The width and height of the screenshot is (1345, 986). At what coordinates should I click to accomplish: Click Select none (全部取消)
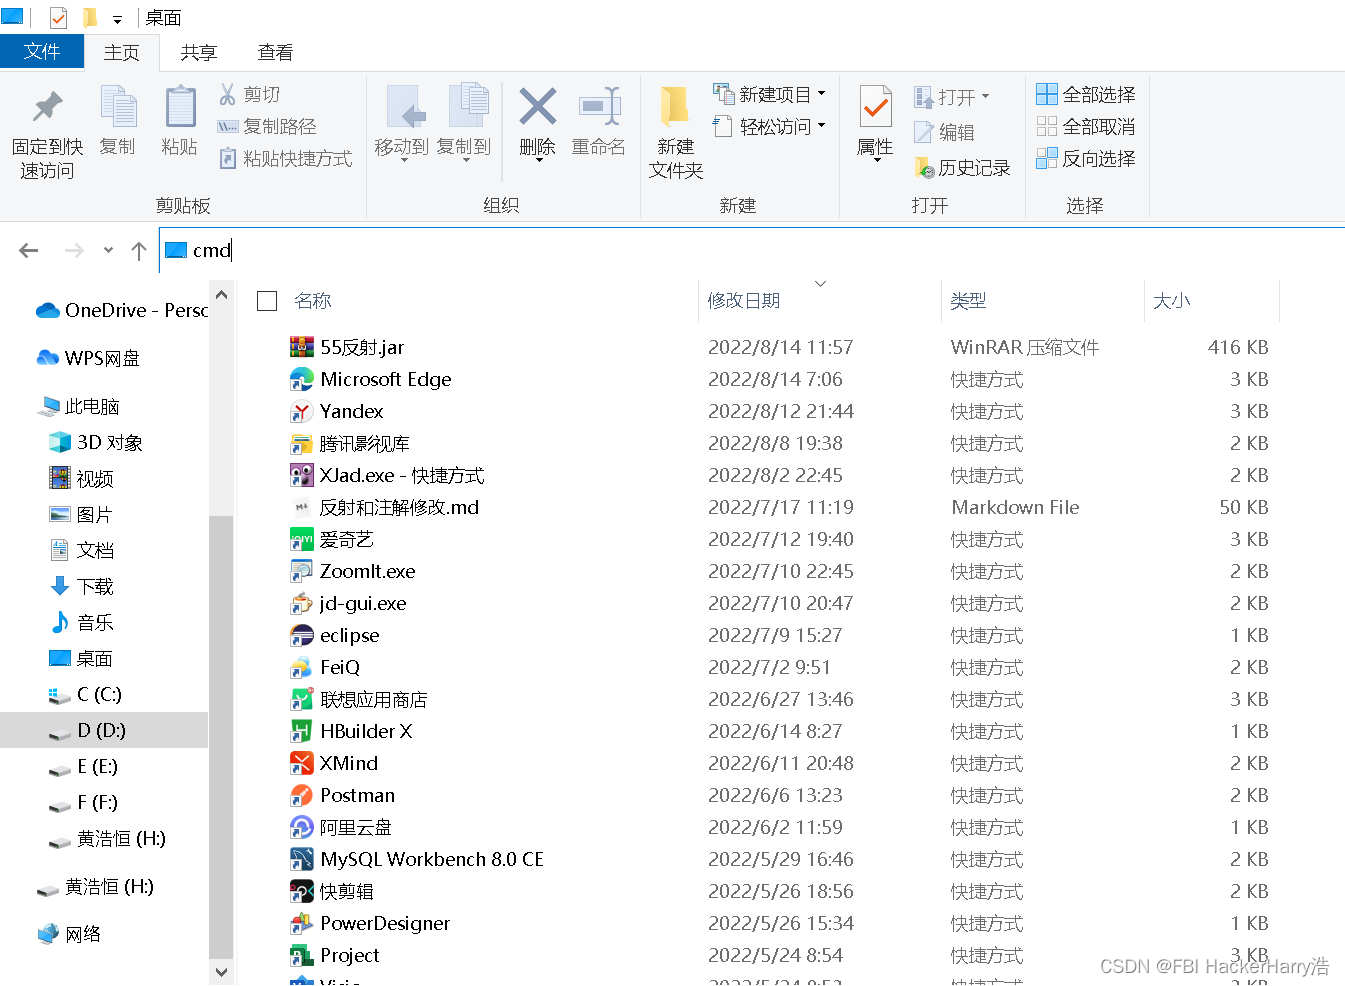(1086, 126)
